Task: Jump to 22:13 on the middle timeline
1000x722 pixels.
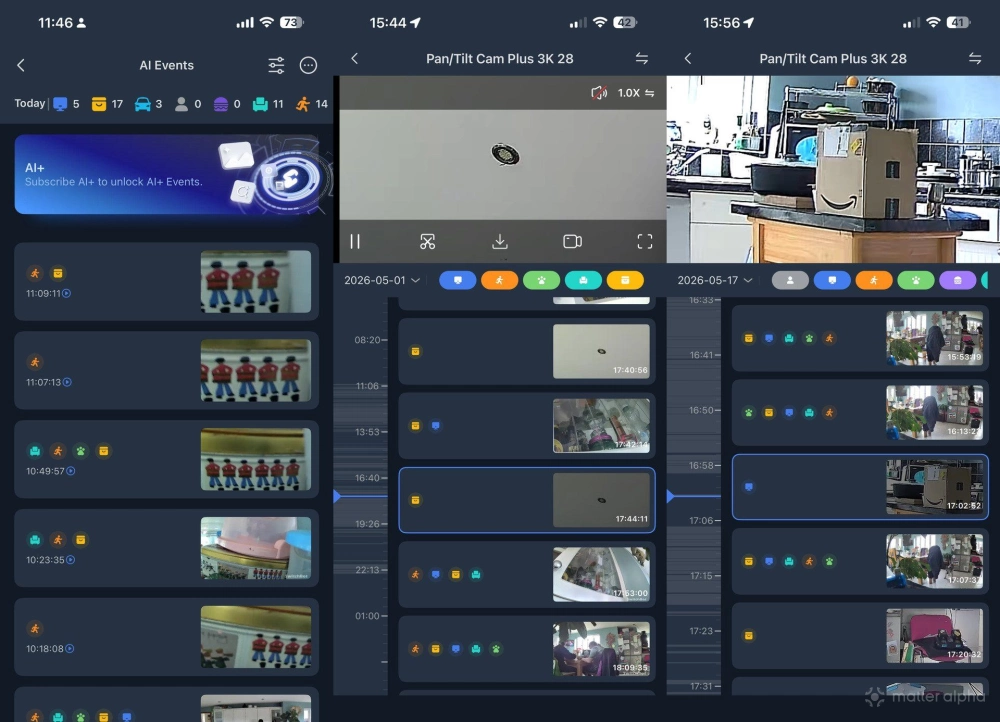Action: point(367,570)
